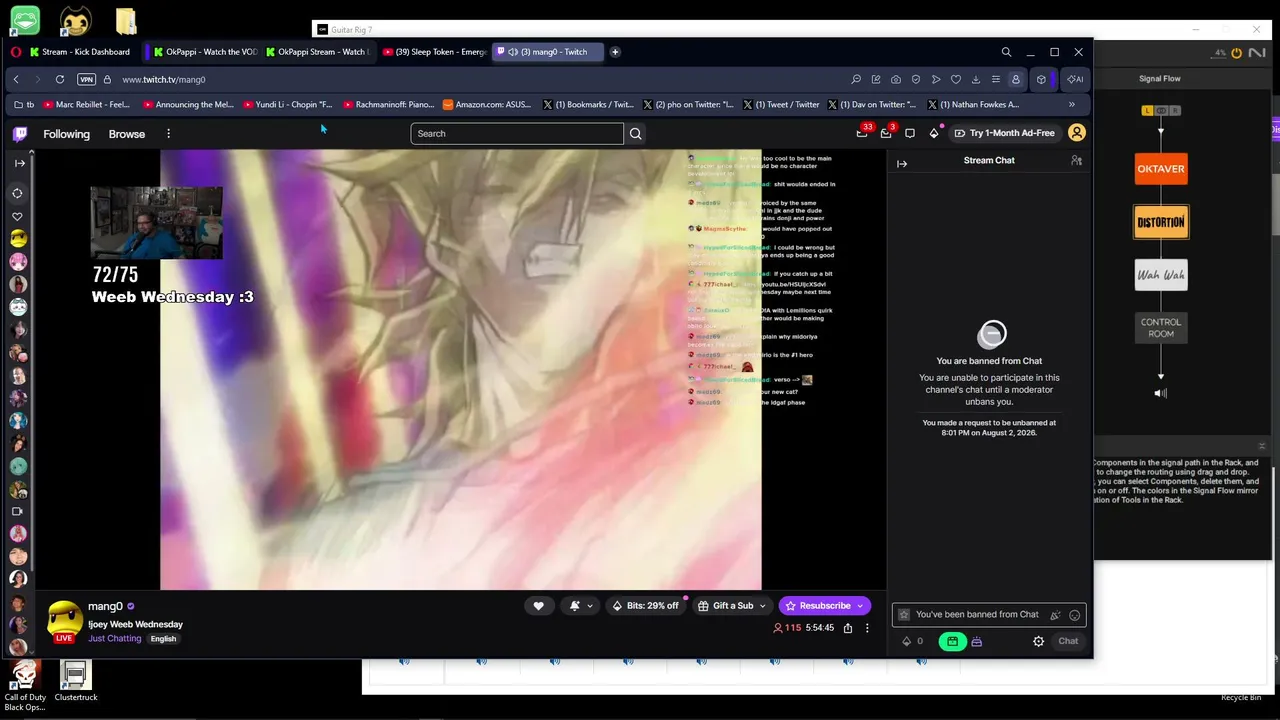Expand the Resubscribe dropdown
This screenshot has height=720, width=1280.
[860, 606]
